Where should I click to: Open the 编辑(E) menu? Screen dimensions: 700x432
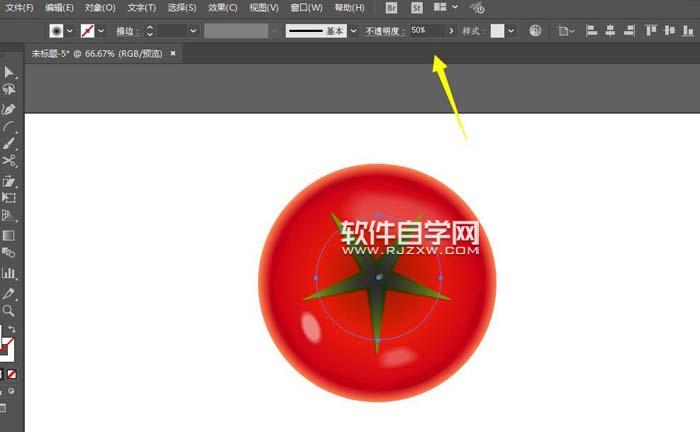[x=59, y=8]
